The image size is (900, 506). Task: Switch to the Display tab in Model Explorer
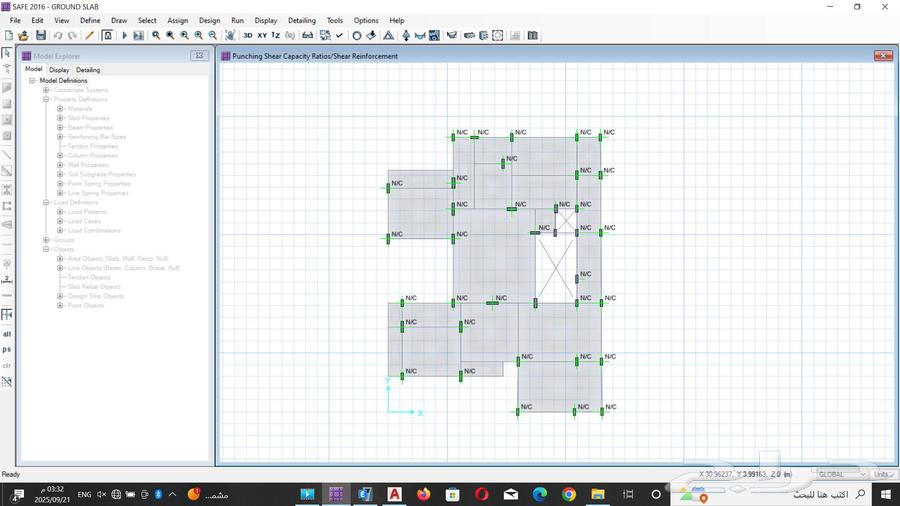(59, 70)
